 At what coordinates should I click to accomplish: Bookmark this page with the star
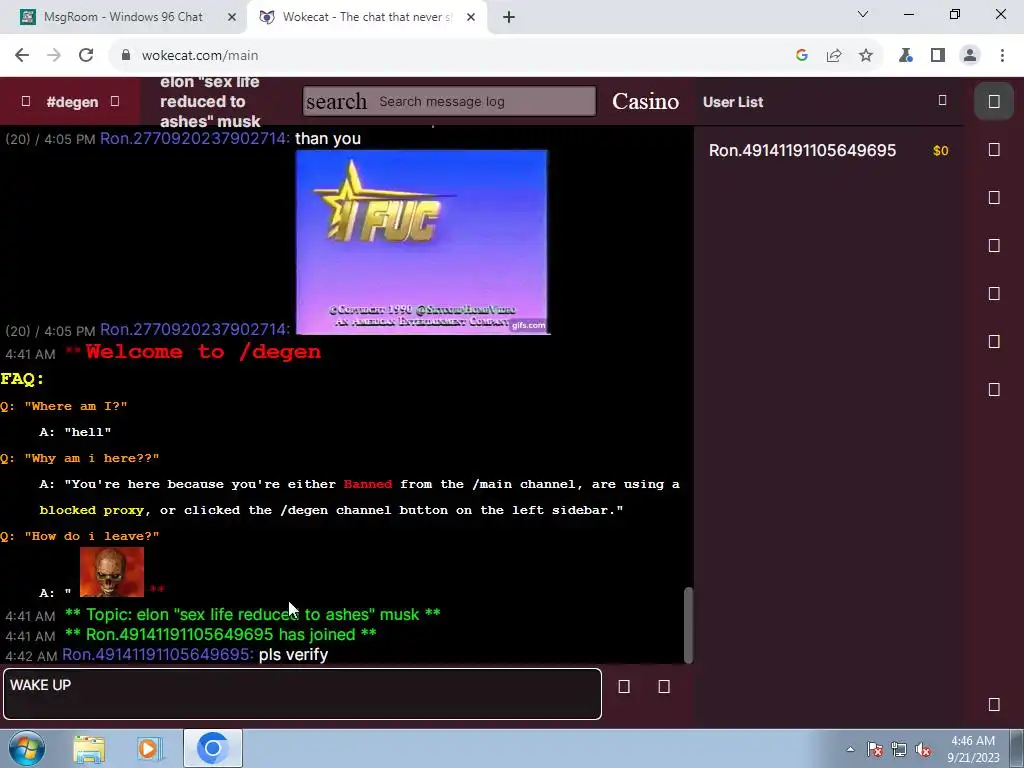pyautogui.click(x=866, y=56)
